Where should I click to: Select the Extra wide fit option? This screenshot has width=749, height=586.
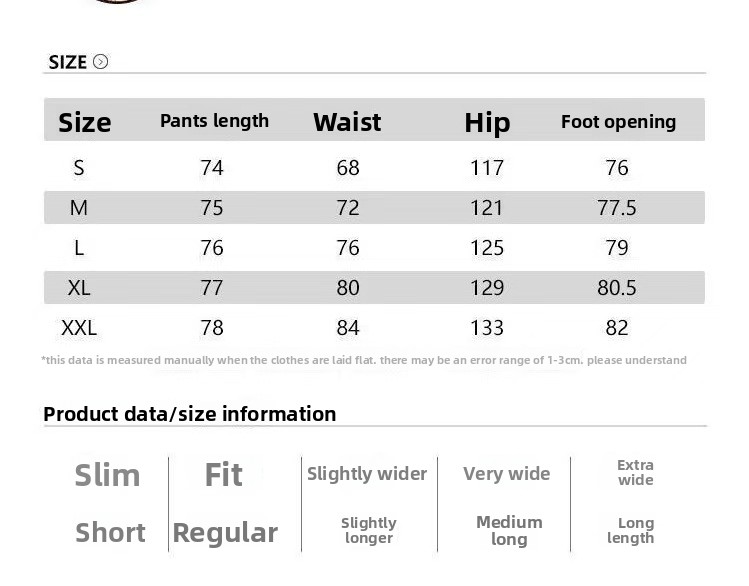click(635, 472)
